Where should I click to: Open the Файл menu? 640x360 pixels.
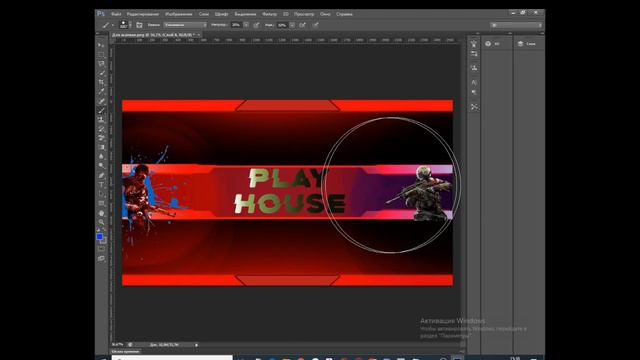(x=116, y=14)
